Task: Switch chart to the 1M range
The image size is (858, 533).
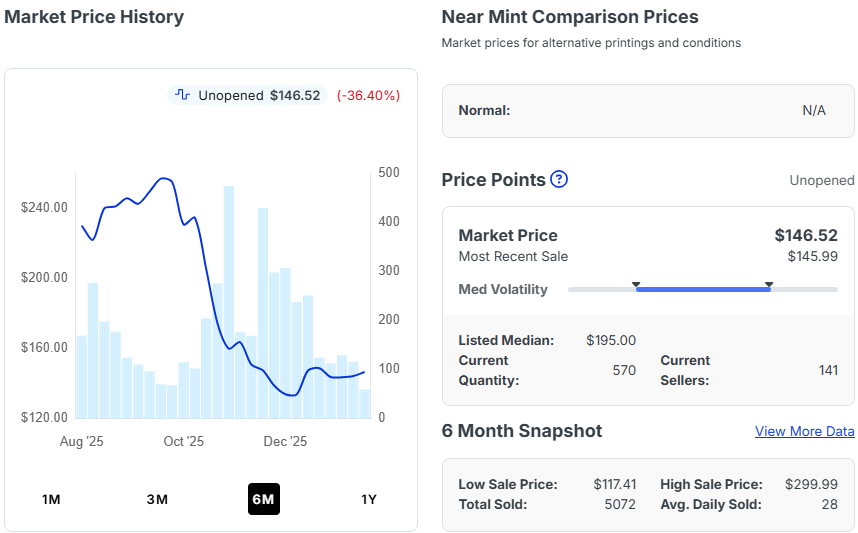Action: click(51, 499)
